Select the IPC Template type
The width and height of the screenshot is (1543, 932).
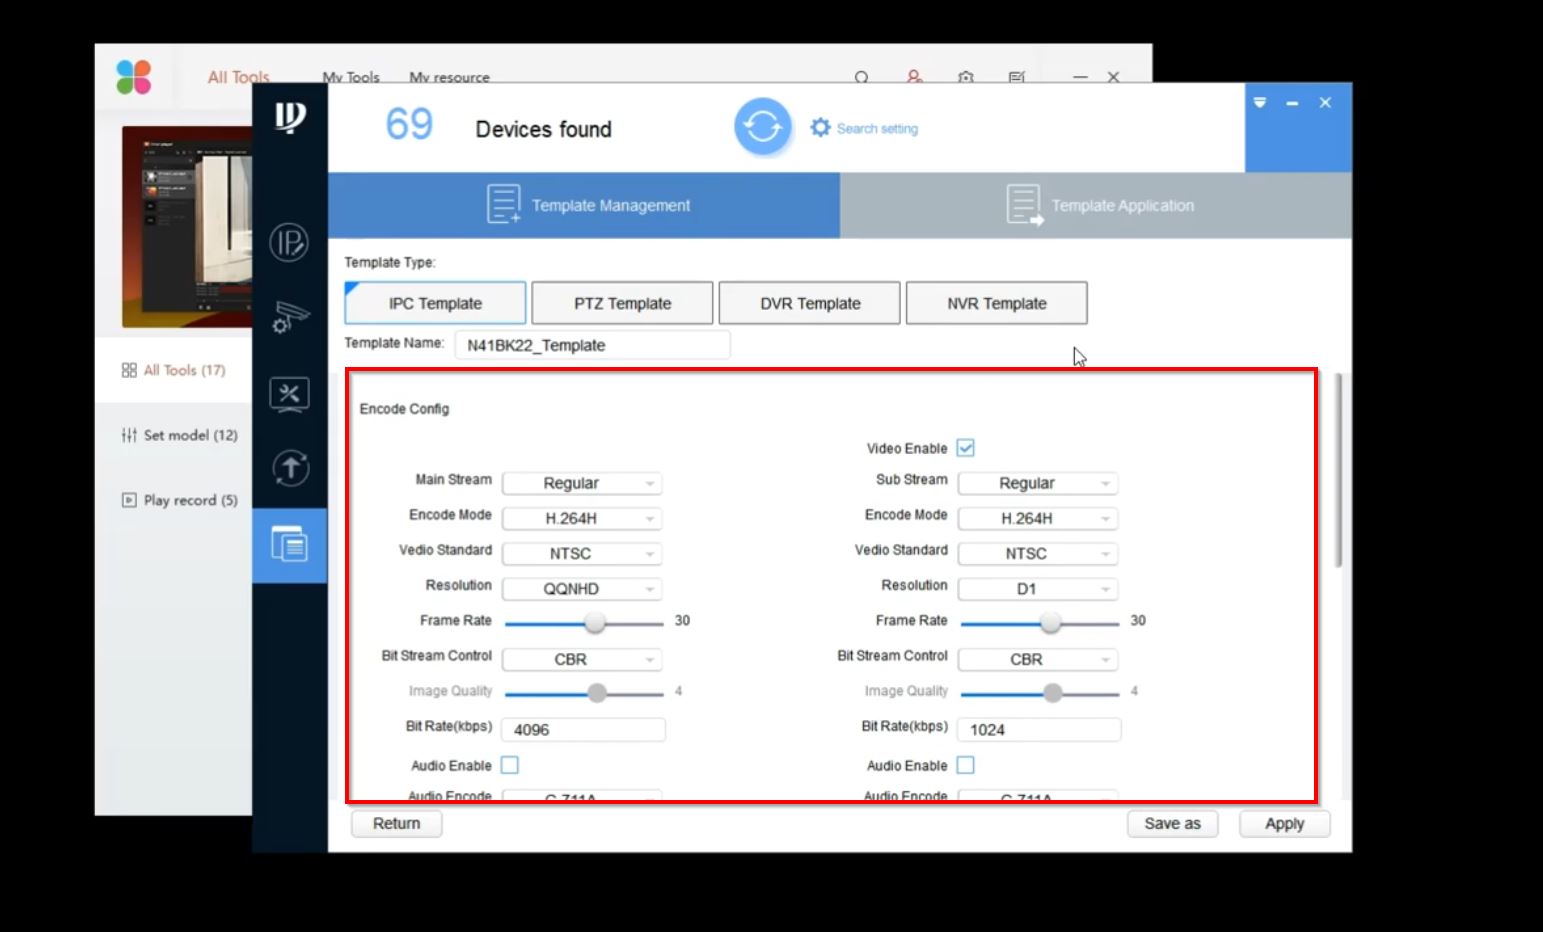(435, 303)
